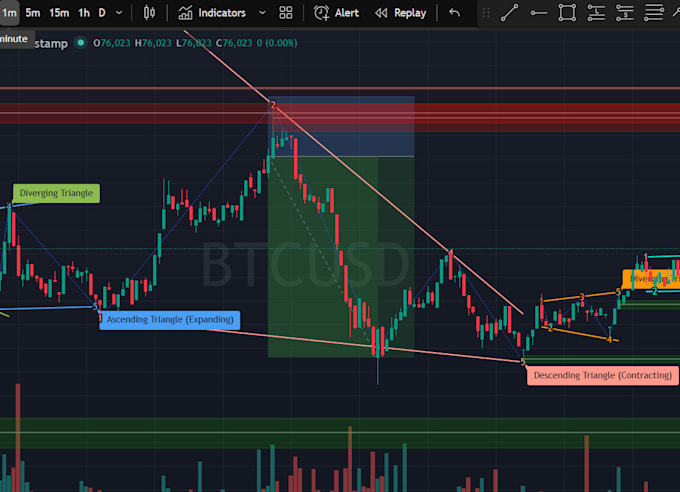Screen dimensions: 680x492
Task: Click the C76,023 close price value
Action: pyautogui.click(x=234, y=43)
